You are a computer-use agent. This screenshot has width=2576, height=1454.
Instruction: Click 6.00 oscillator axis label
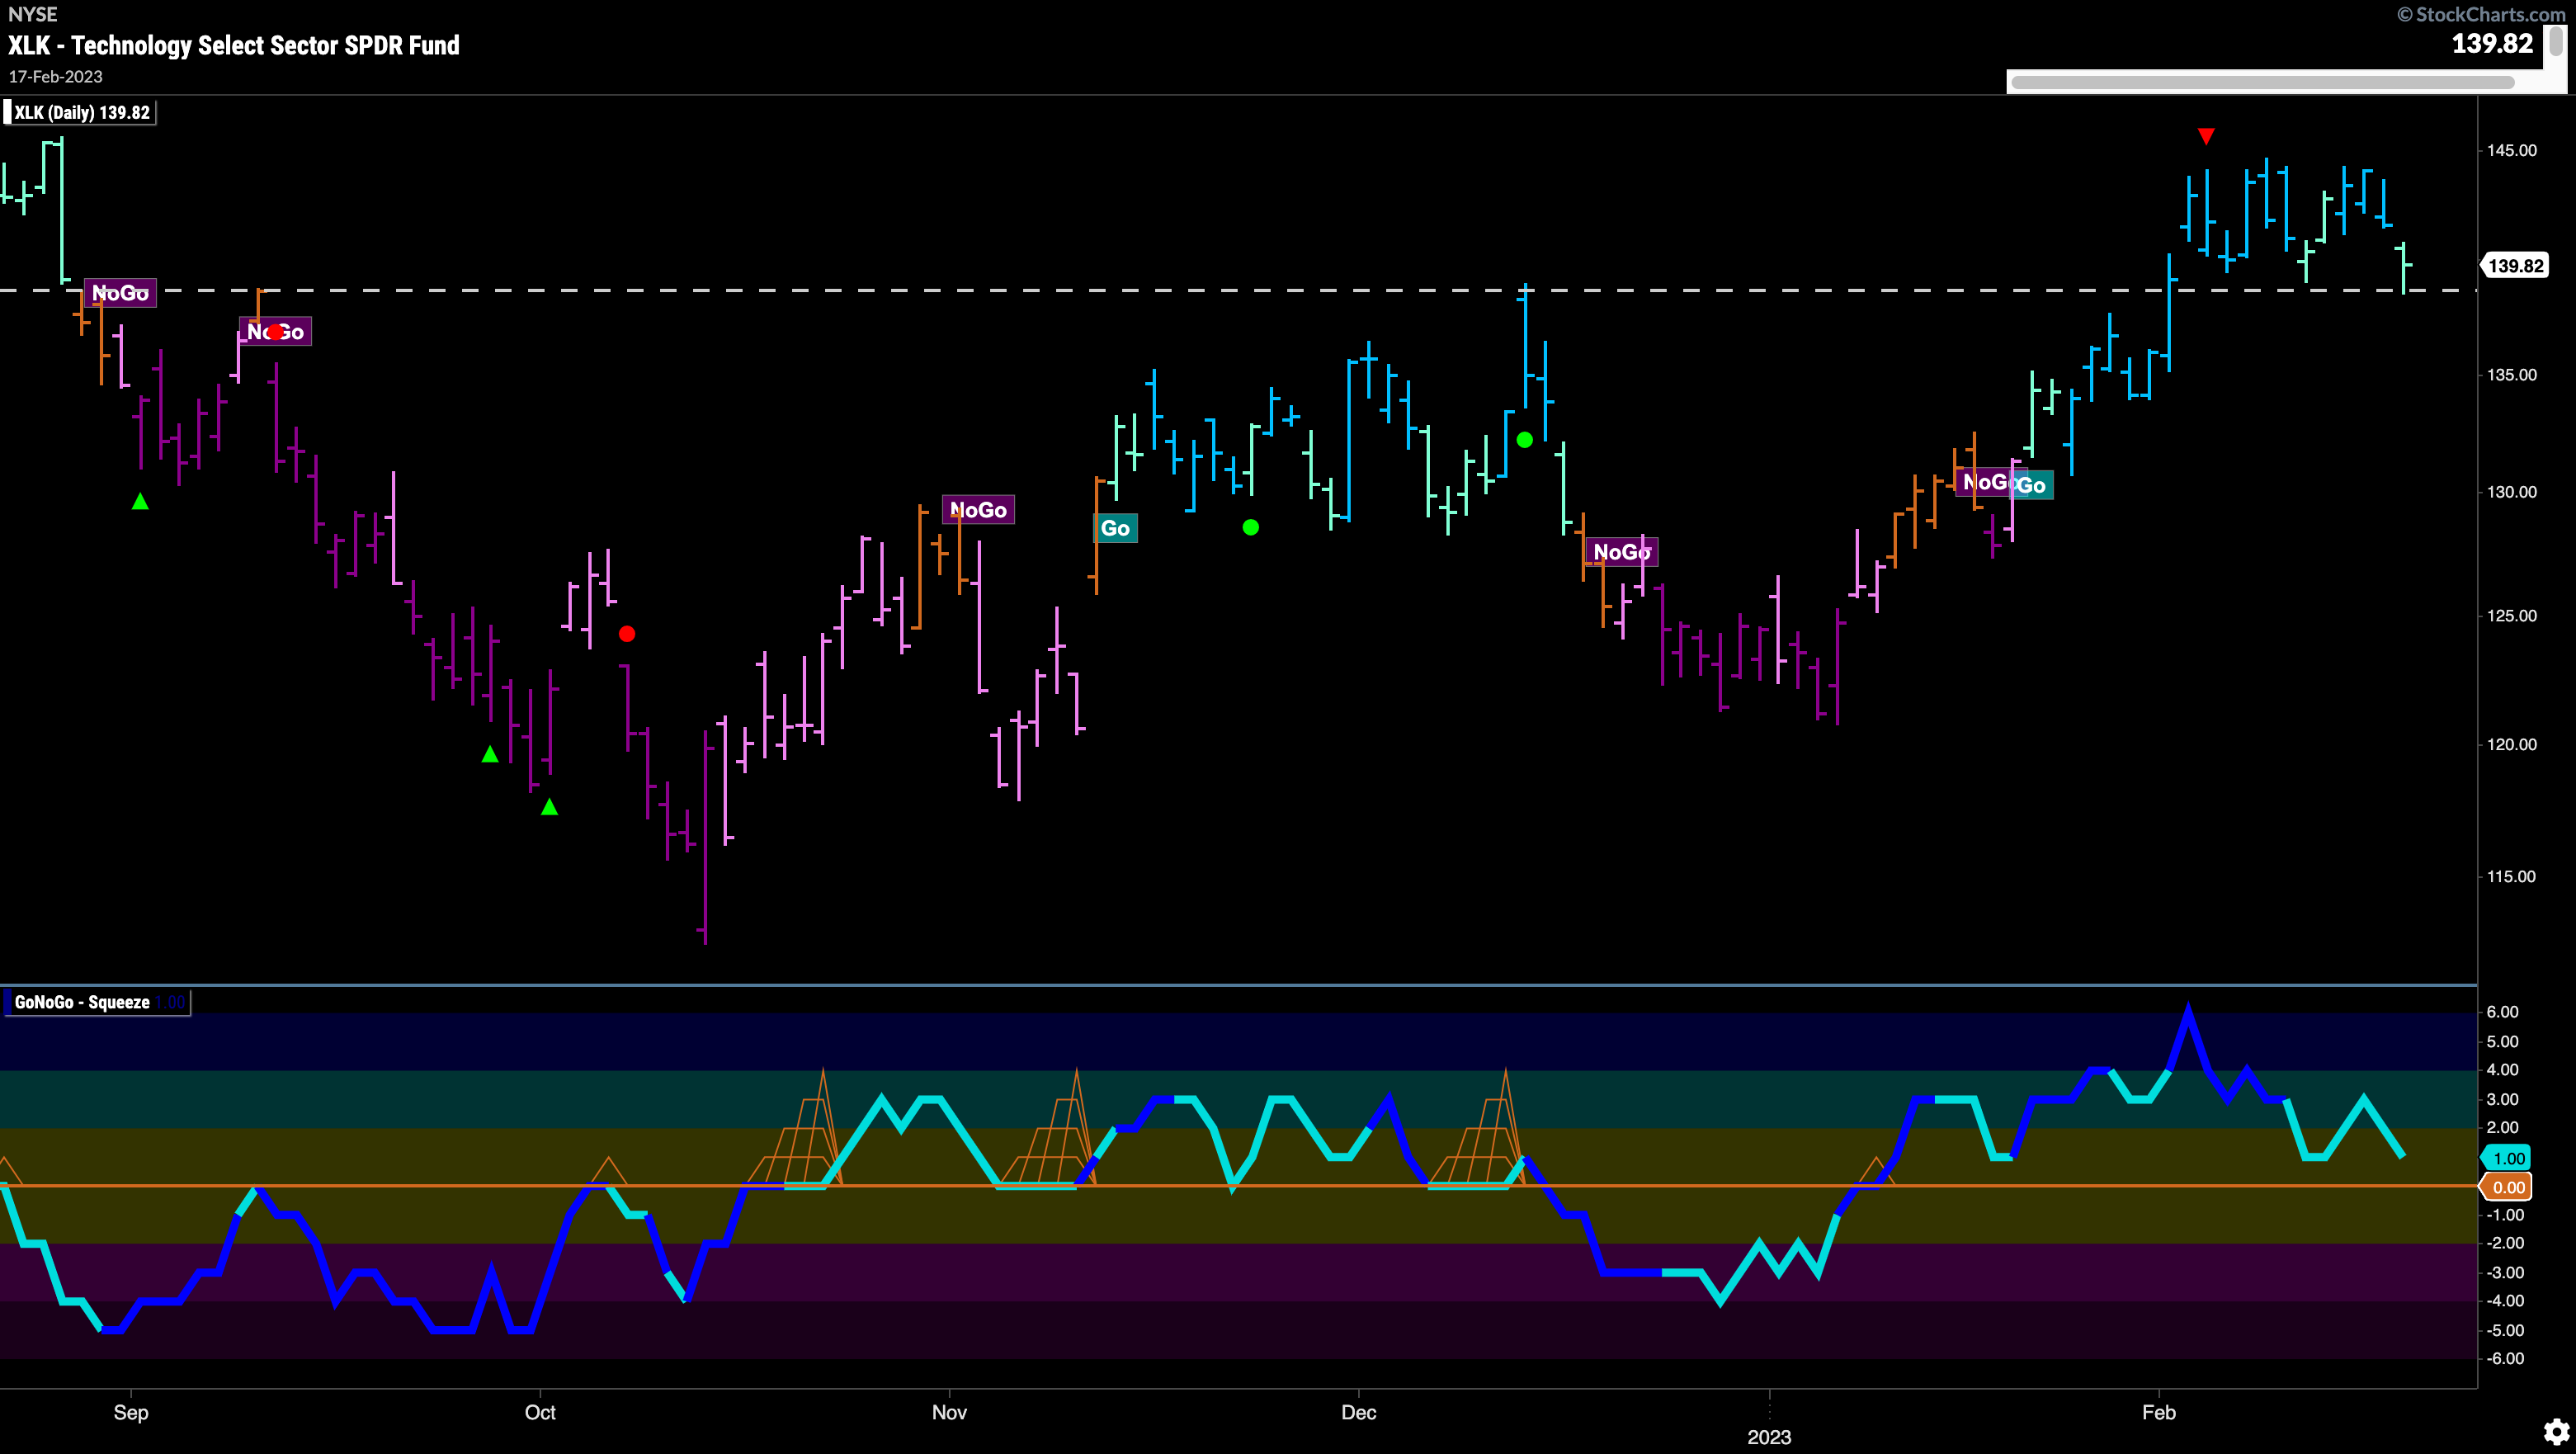pyautogui.click(x=2503, y=1012)
